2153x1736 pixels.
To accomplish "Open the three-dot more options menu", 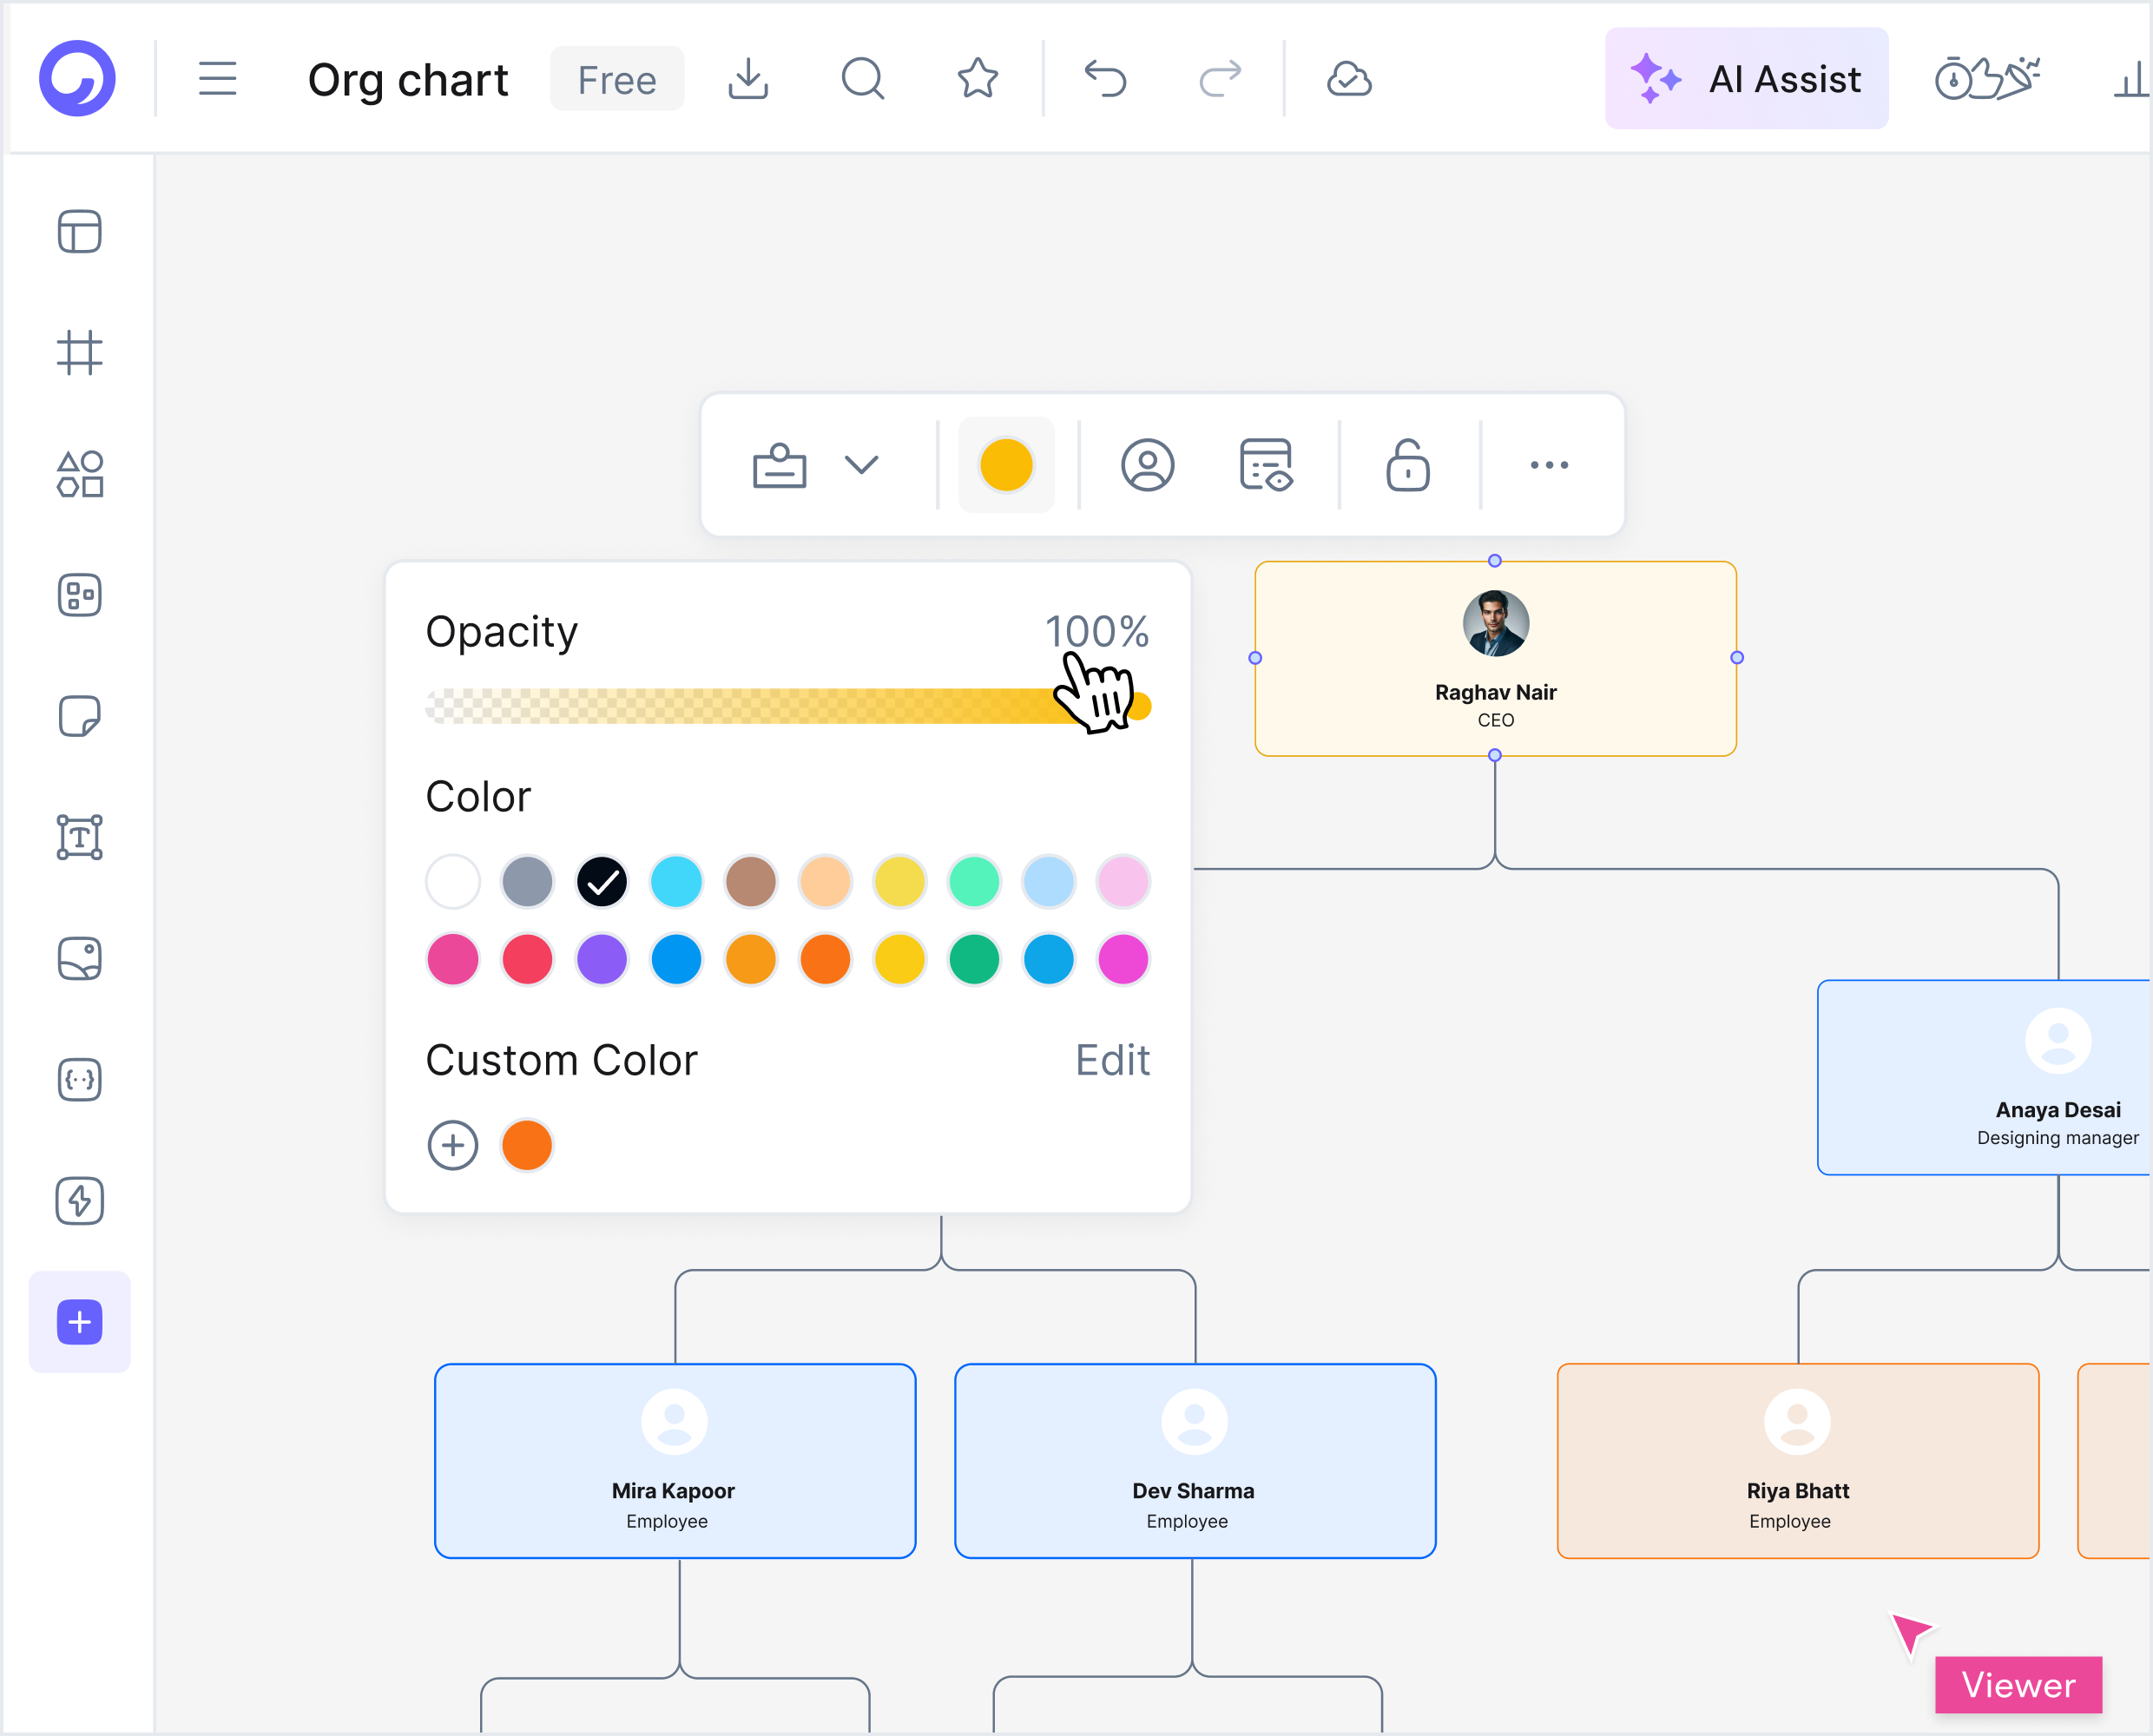I will 1549,465.
